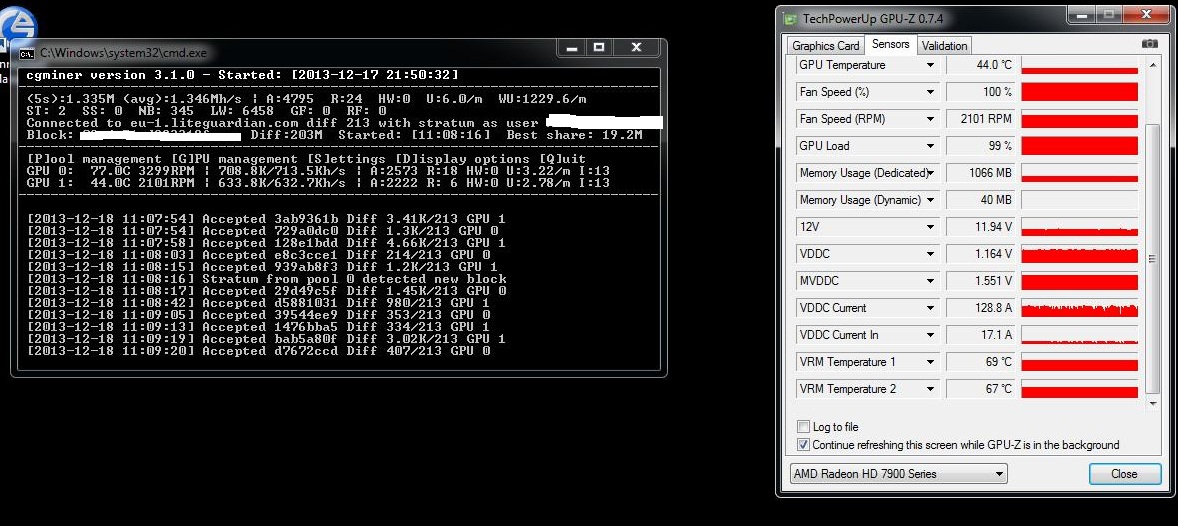The height and width of the screenshot is (526, 1178).
Task: Click the Stratum detected new block log line
Action: [x=266, y=279]
